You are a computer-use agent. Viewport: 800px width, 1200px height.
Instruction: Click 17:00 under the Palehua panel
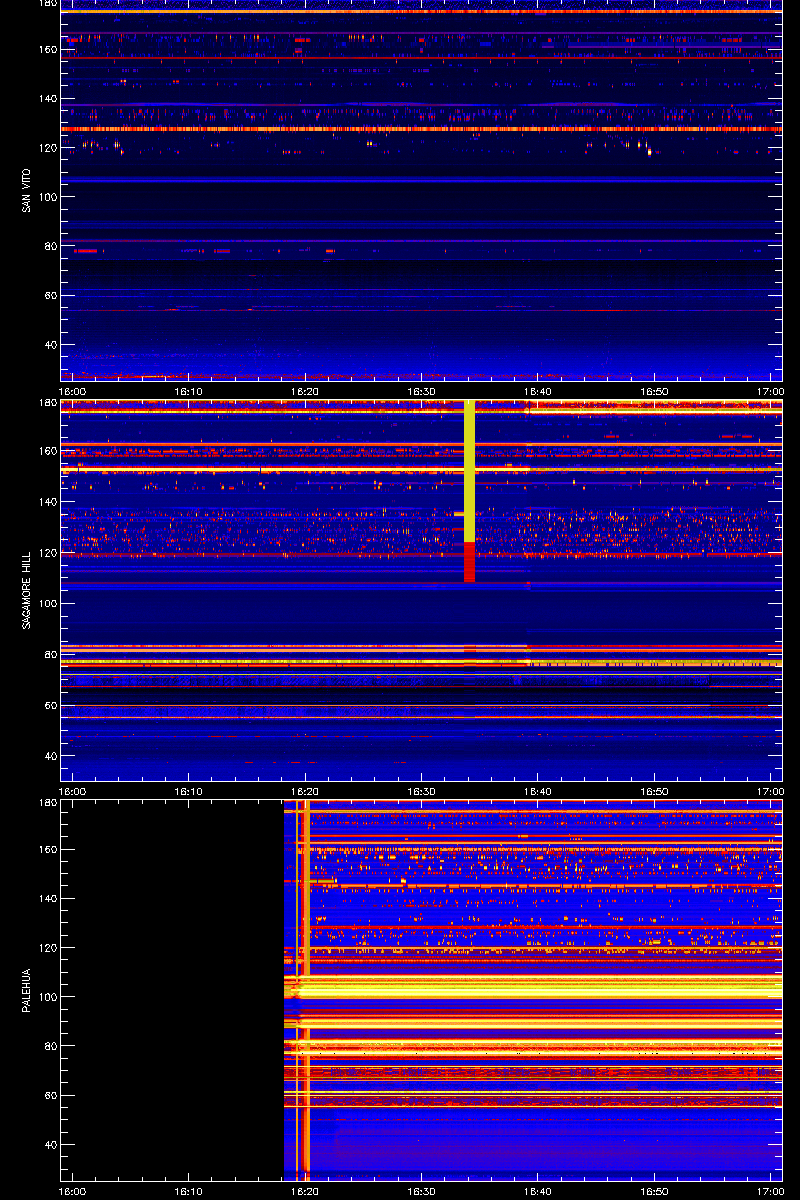770,1192
